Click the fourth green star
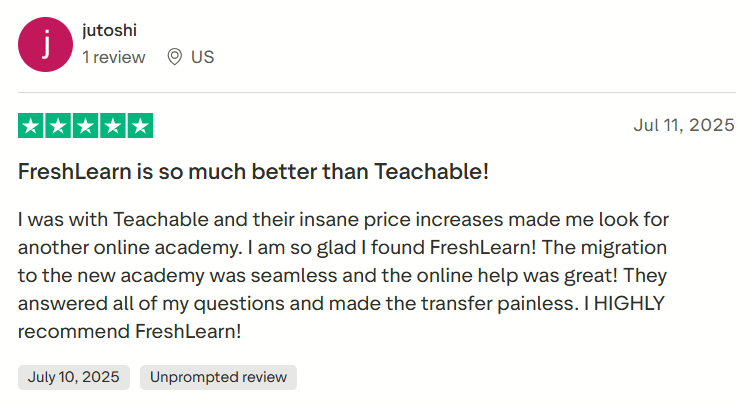Screen dimensions: 746x407 112,126
